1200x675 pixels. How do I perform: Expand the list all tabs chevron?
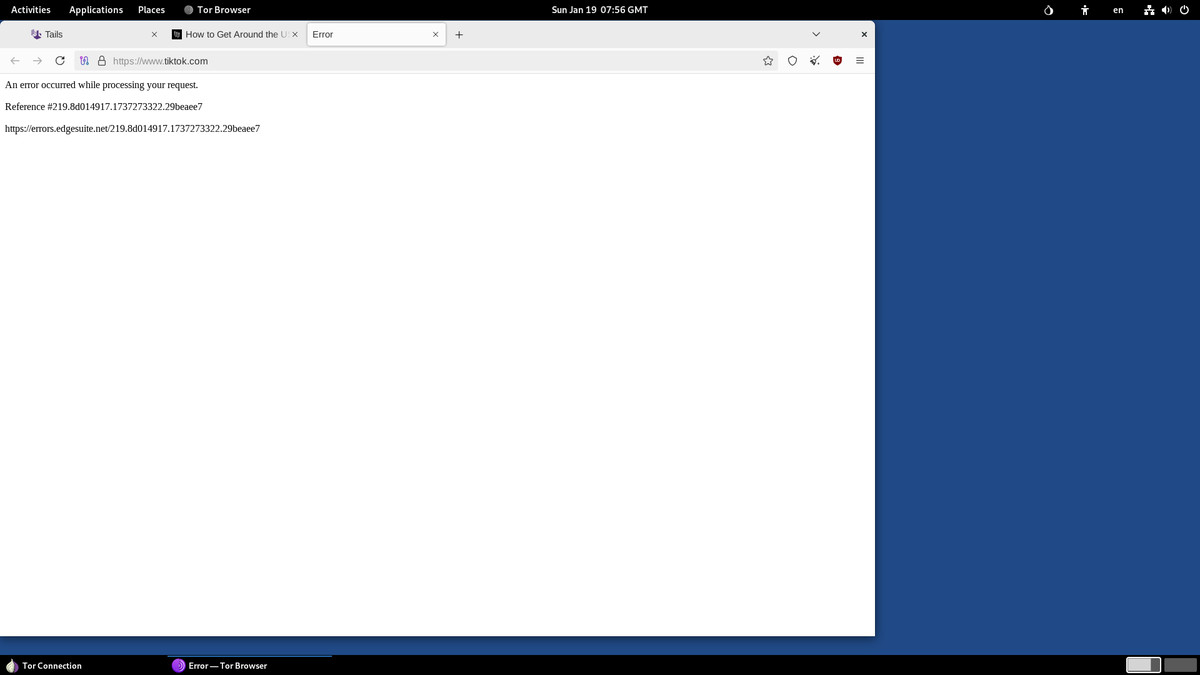[816, 34]
